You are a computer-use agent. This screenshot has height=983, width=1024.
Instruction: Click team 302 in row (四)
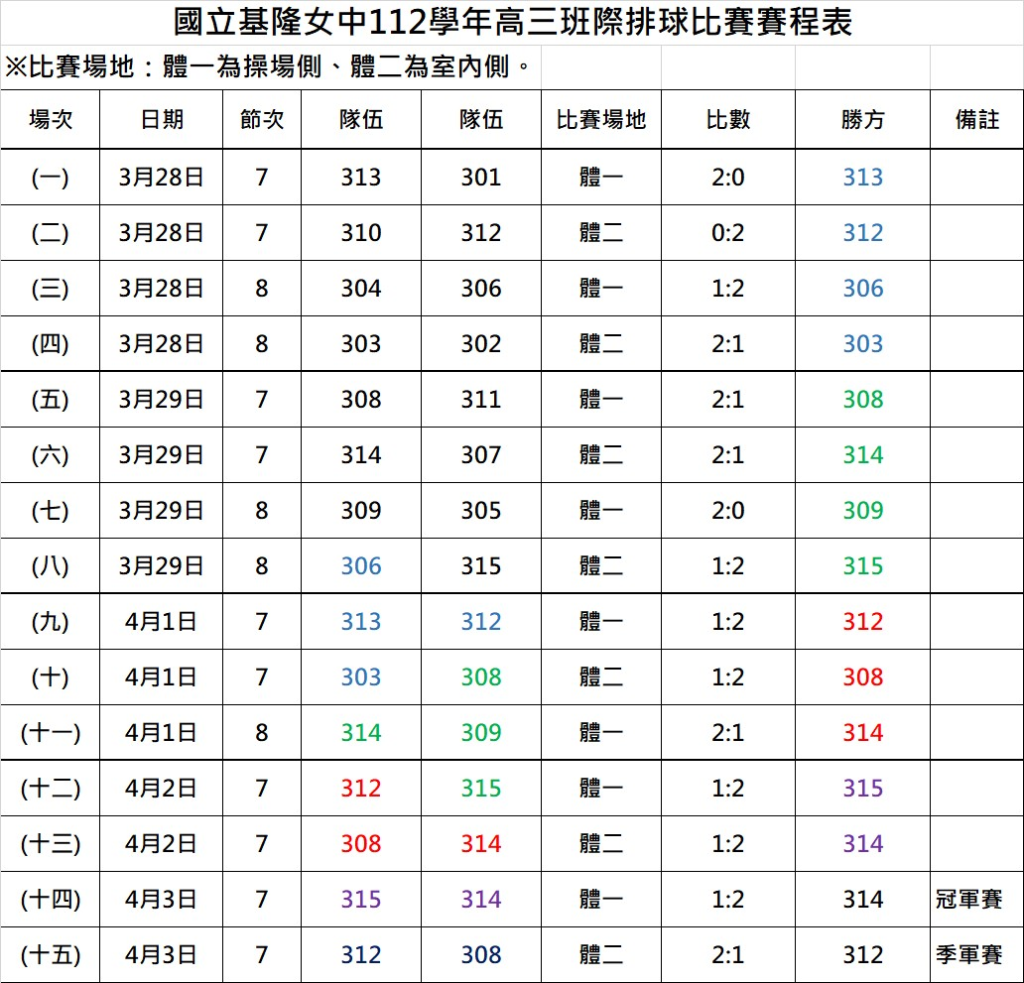tap(481, 344)
